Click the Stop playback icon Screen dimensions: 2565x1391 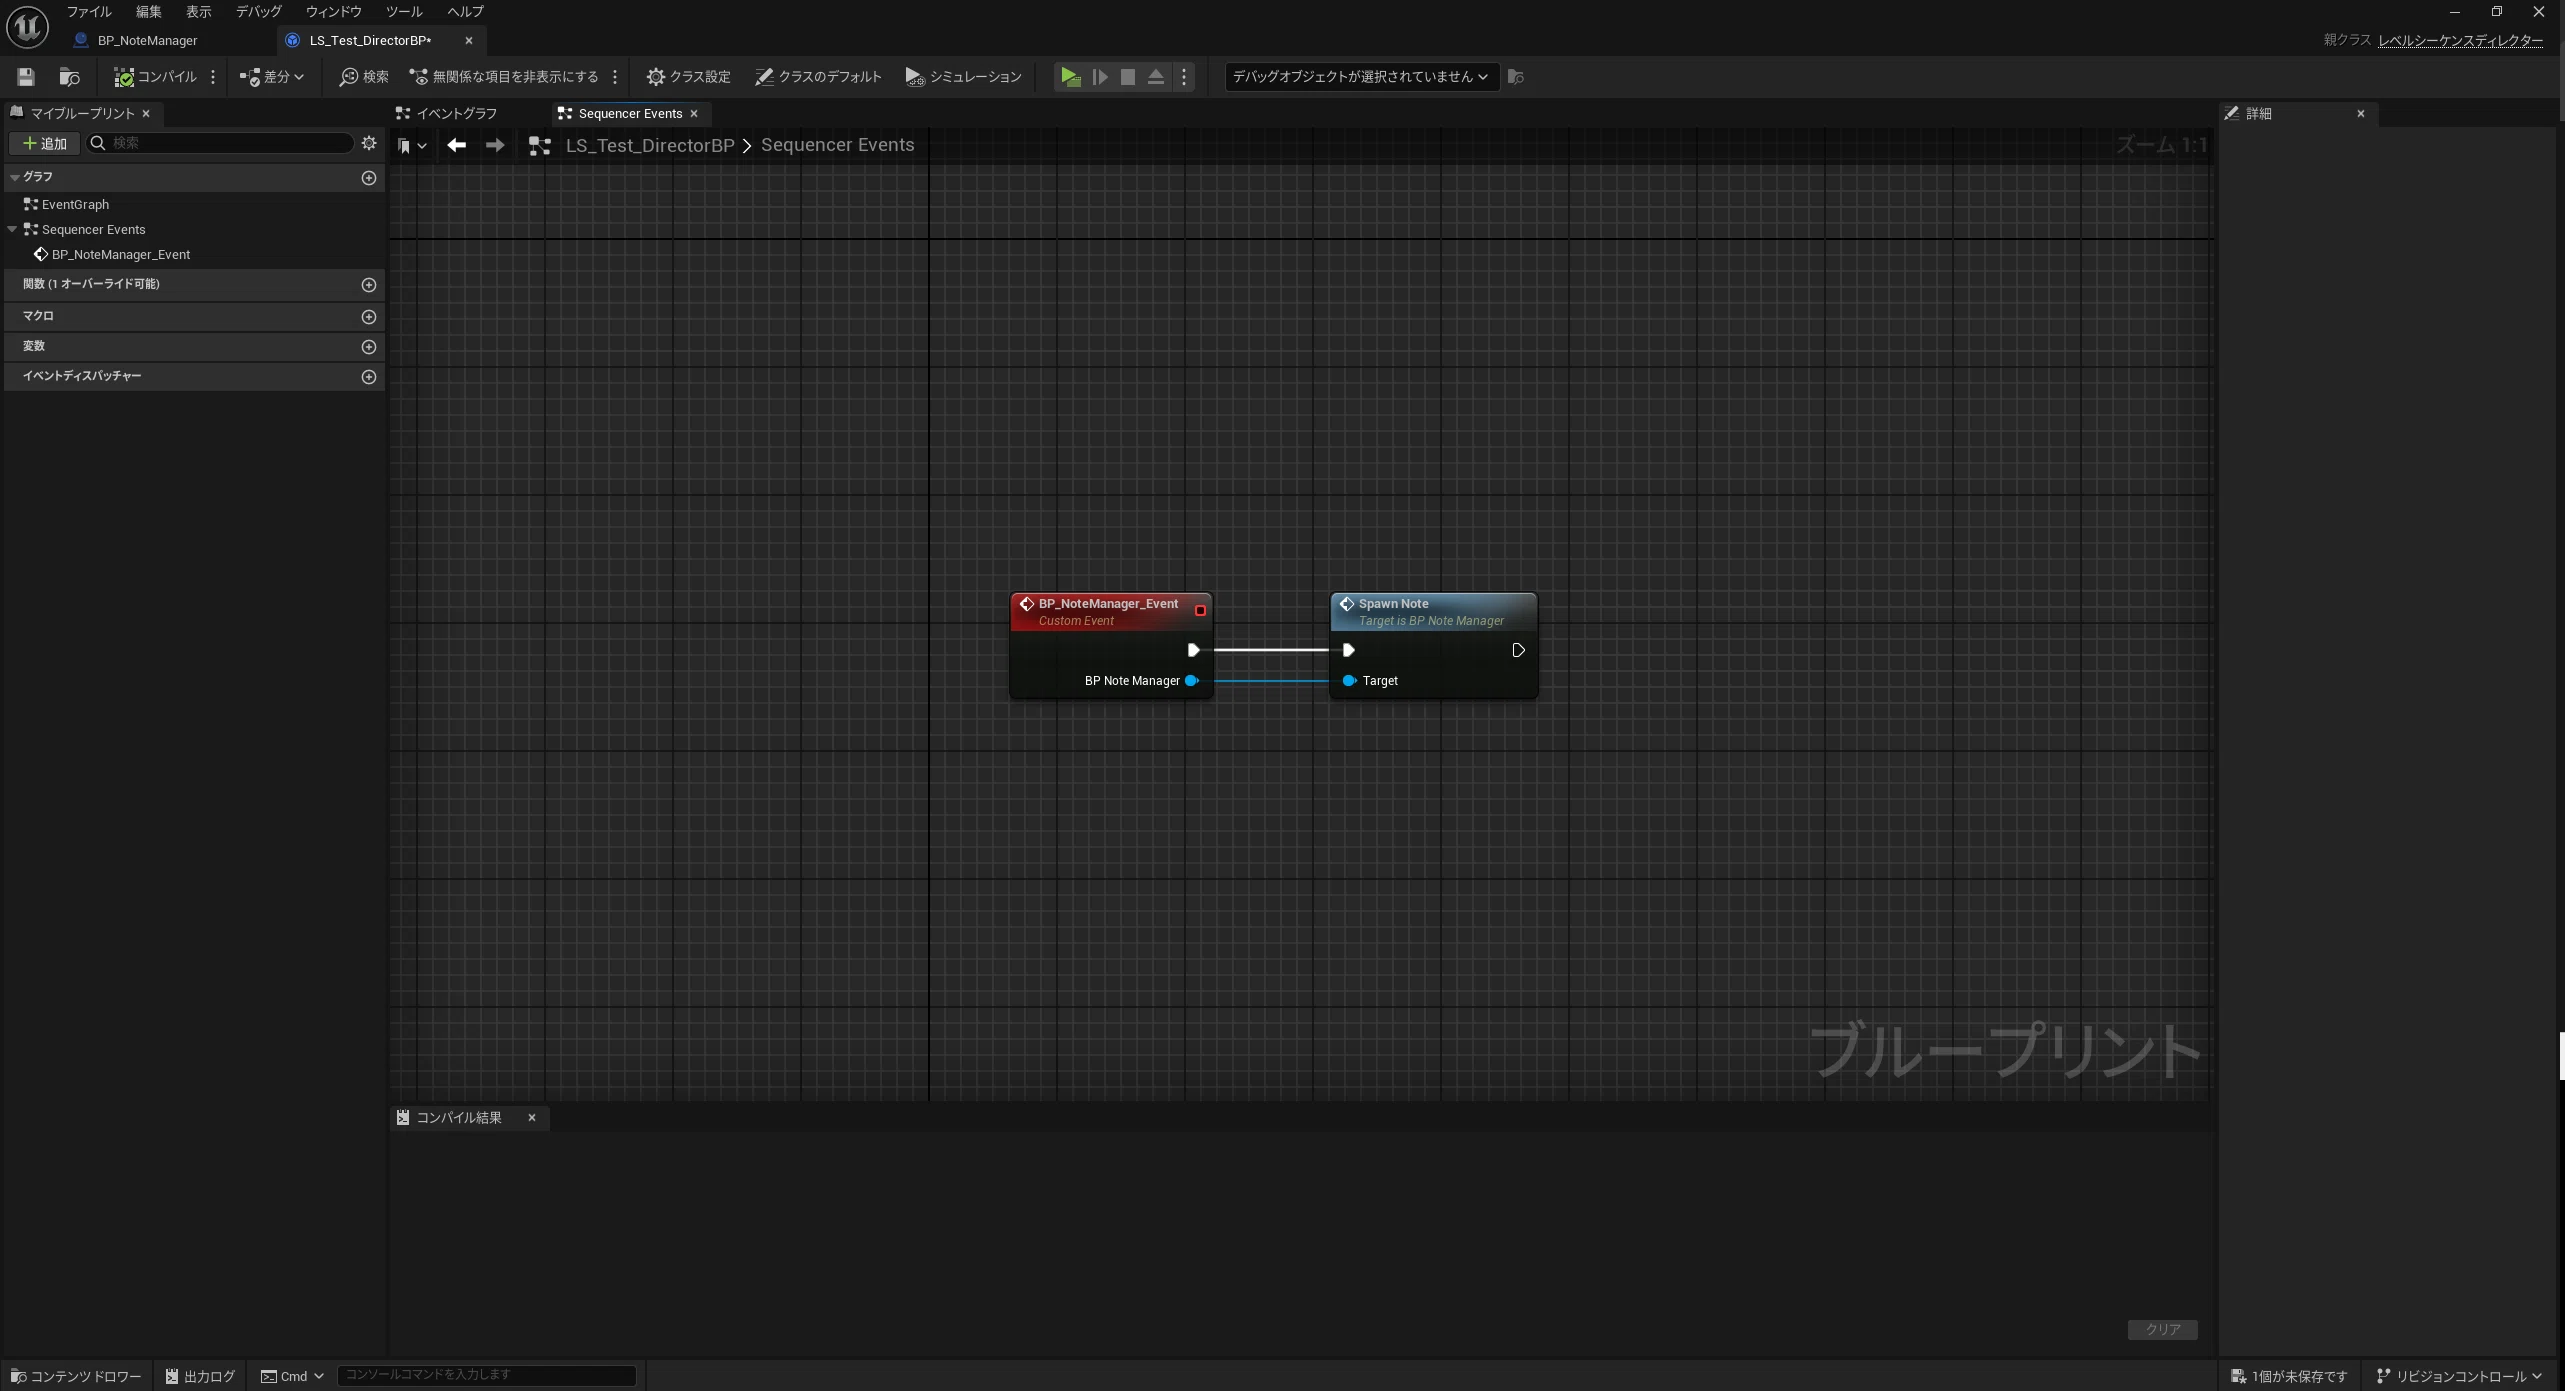coord(1127,77)
